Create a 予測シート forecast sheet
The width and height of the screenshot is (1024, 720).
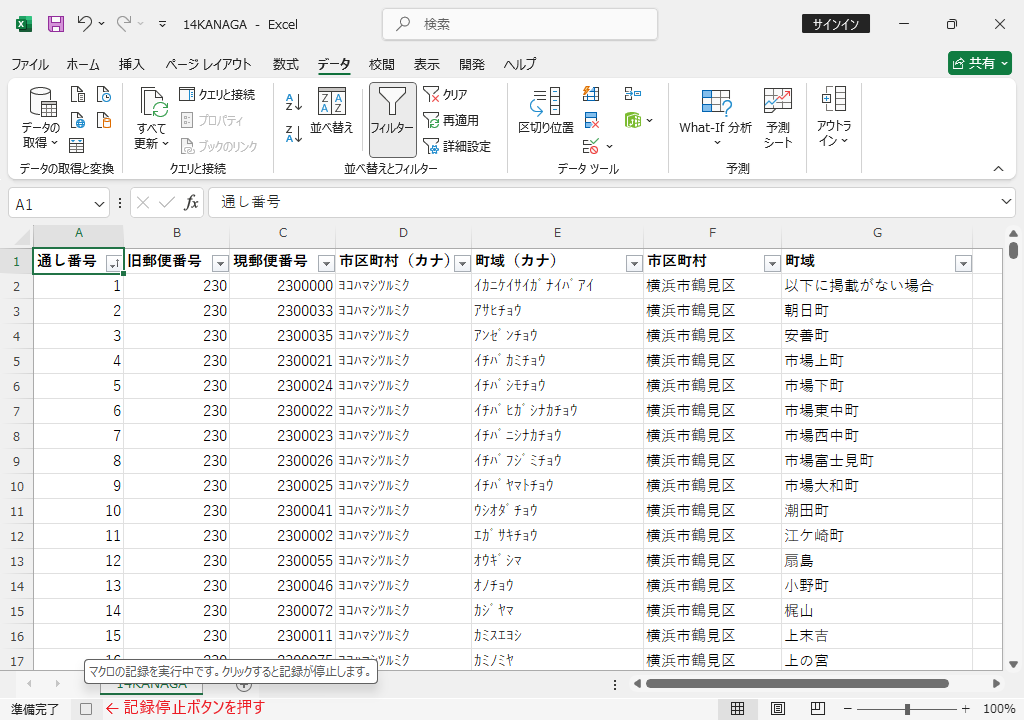(778, 118)
